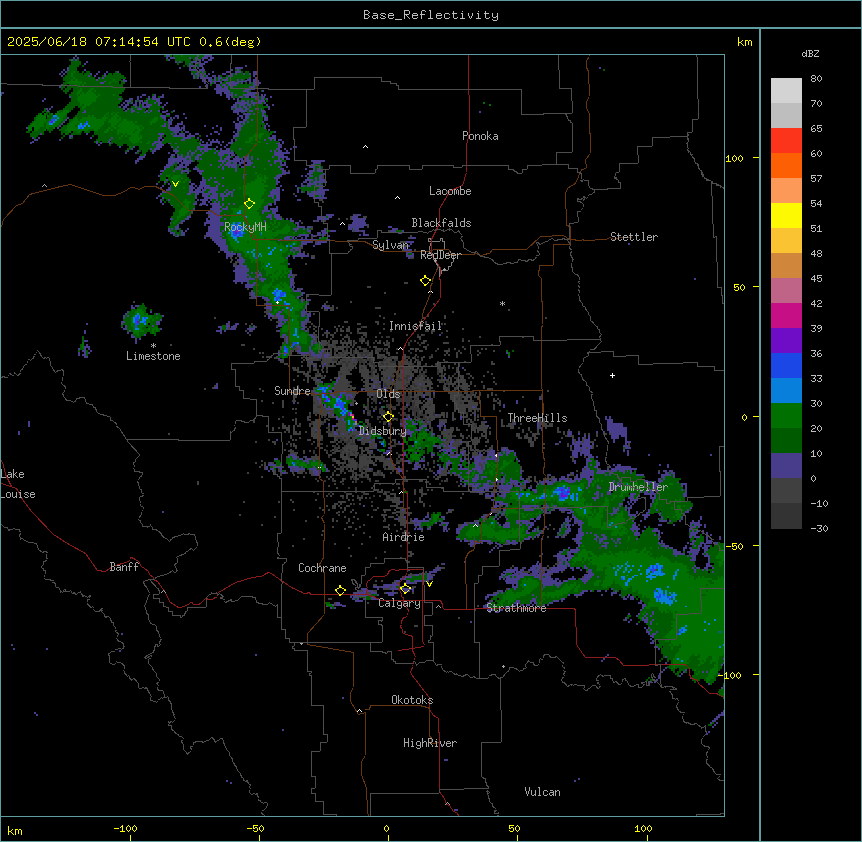Screen dimensions: 862x842
Task: Click the Strathmore label
Action: coord(516,608)
